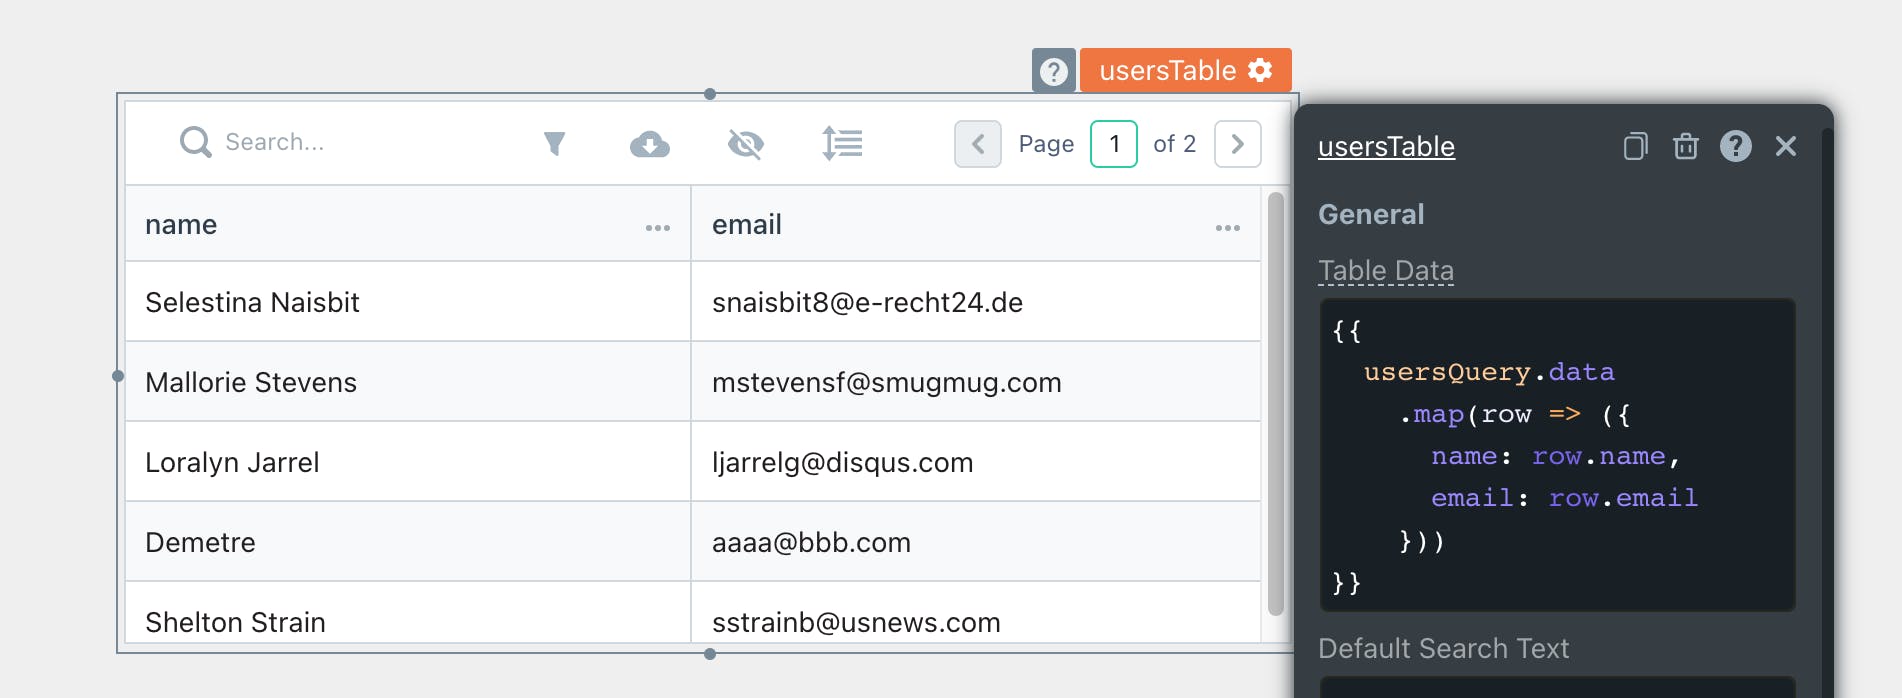Duplicate the component using the copy icon
The height and width of the screenshot is (698, 1902).
[1635, 146]
